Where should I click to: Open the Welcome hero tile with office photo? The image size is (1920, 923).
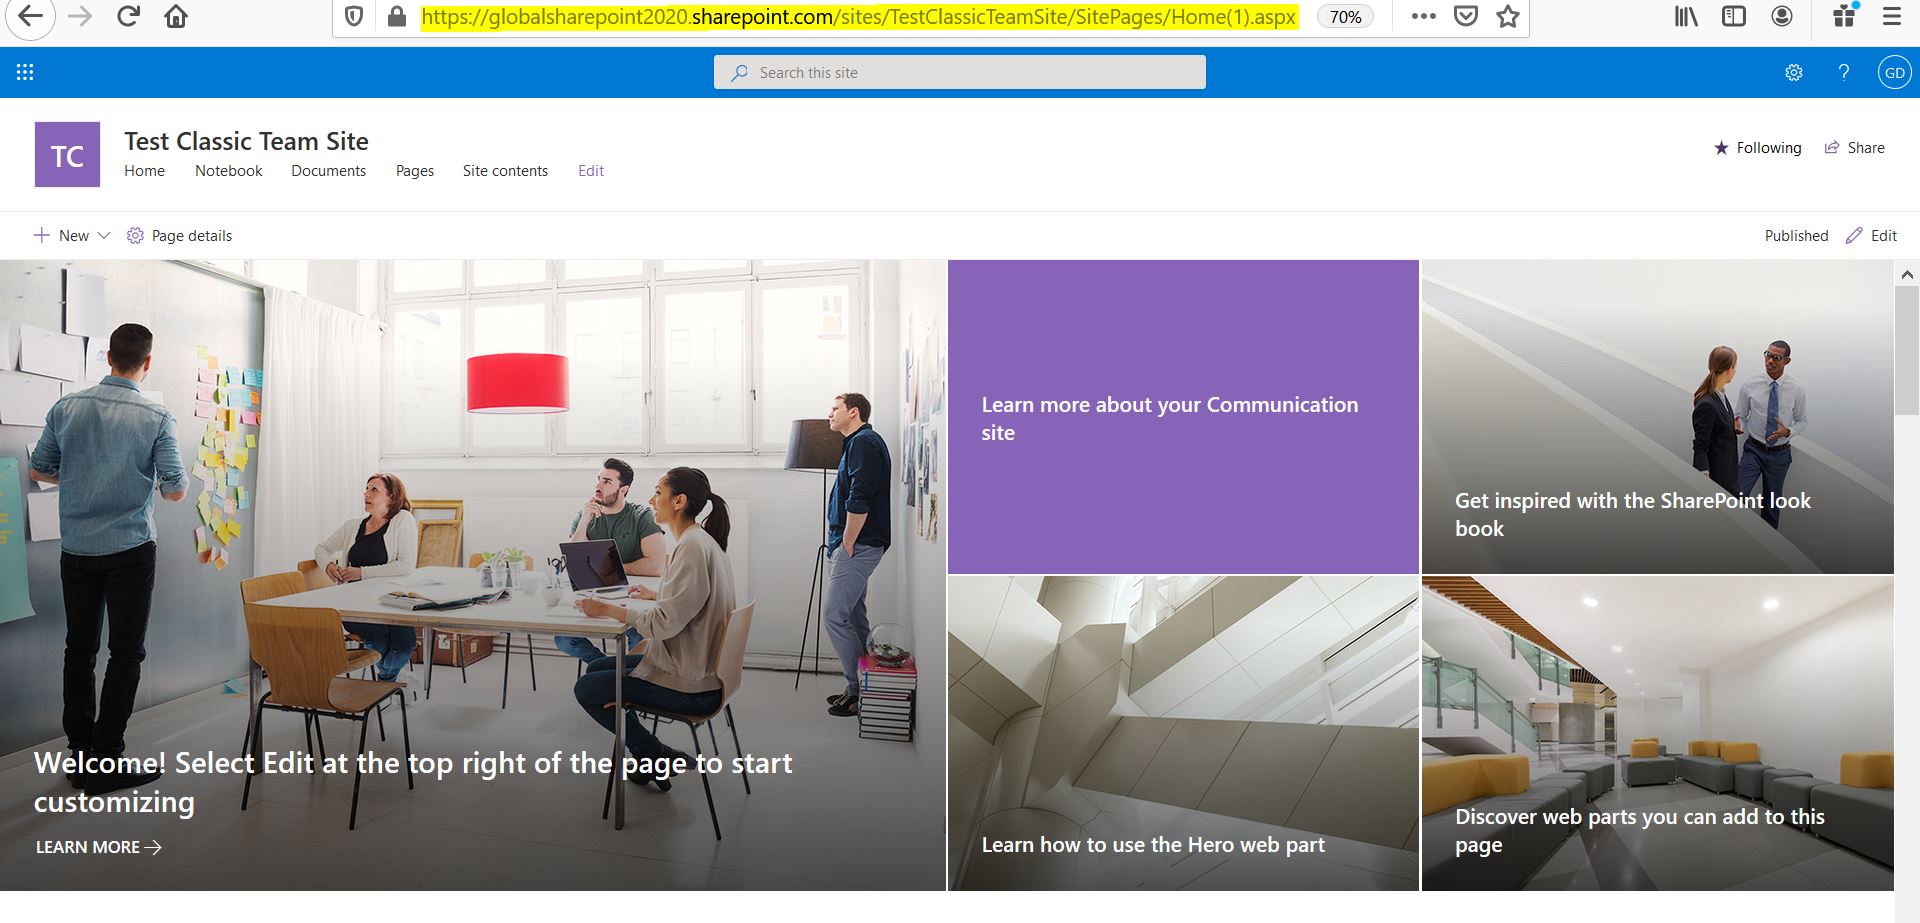pyautogui.click(x=473, y=575)
